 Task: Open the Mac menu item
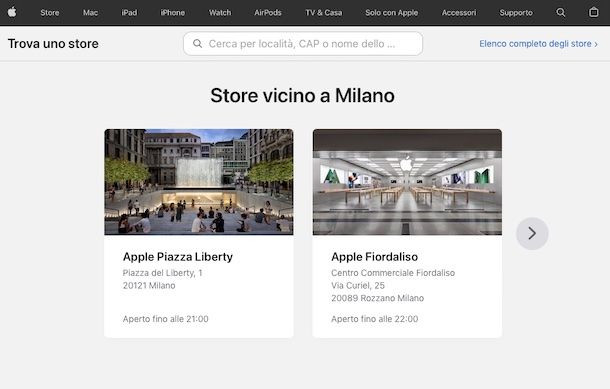(90, 13)
